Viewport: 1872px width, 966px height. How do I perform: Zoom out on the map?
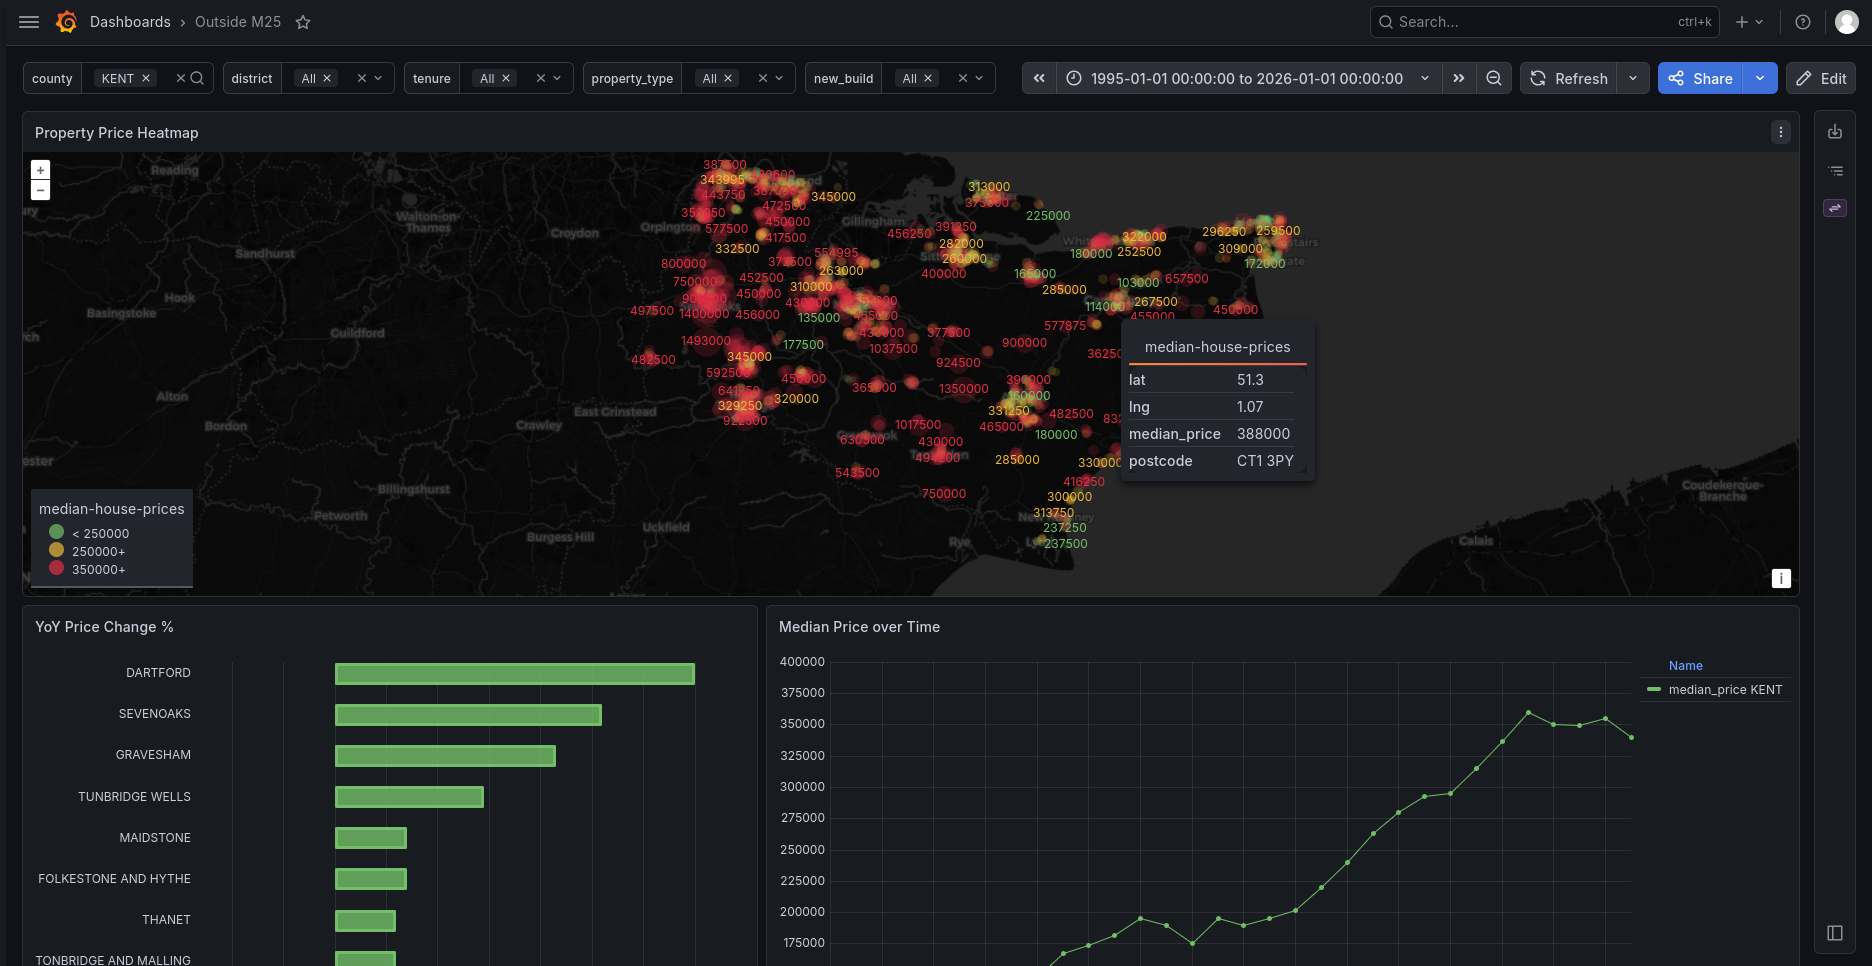click(40, 190)
